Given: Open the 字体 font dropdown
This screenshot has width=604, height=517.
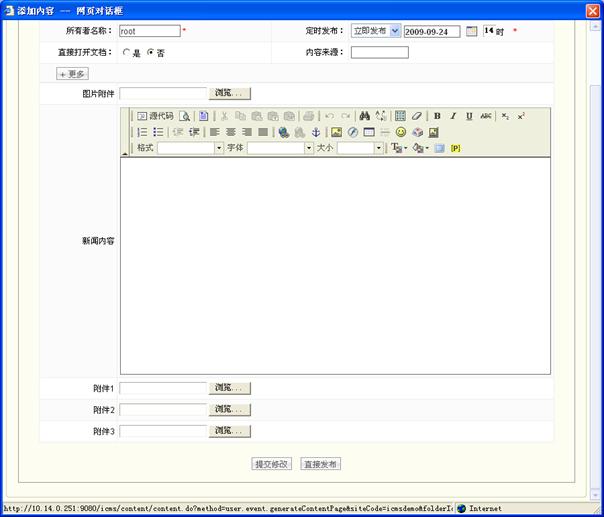Looking at the screenshot, I should 280,148.
